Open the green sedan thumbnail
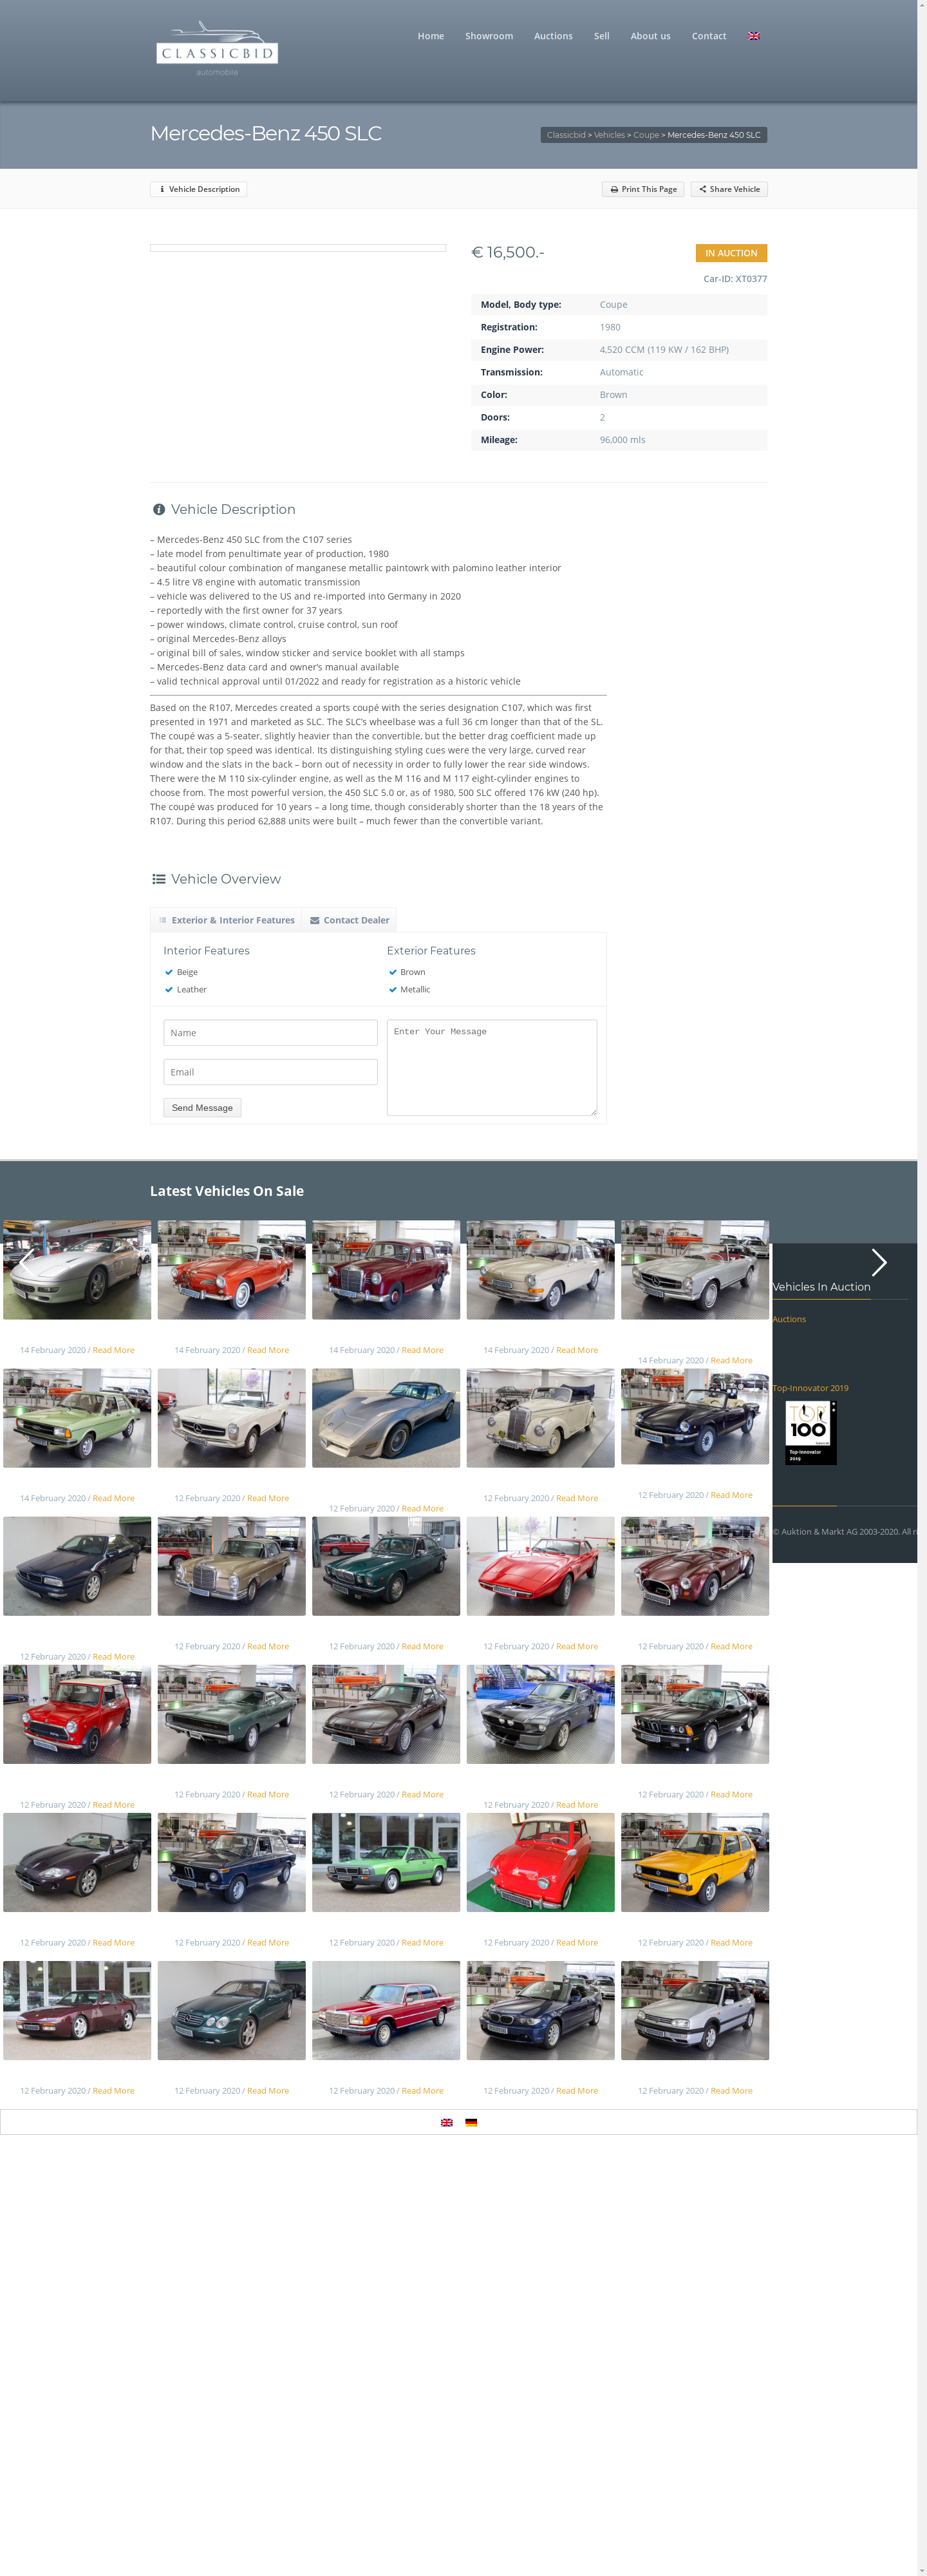This screenshot has height=2576, width=927. point(77,1418)
